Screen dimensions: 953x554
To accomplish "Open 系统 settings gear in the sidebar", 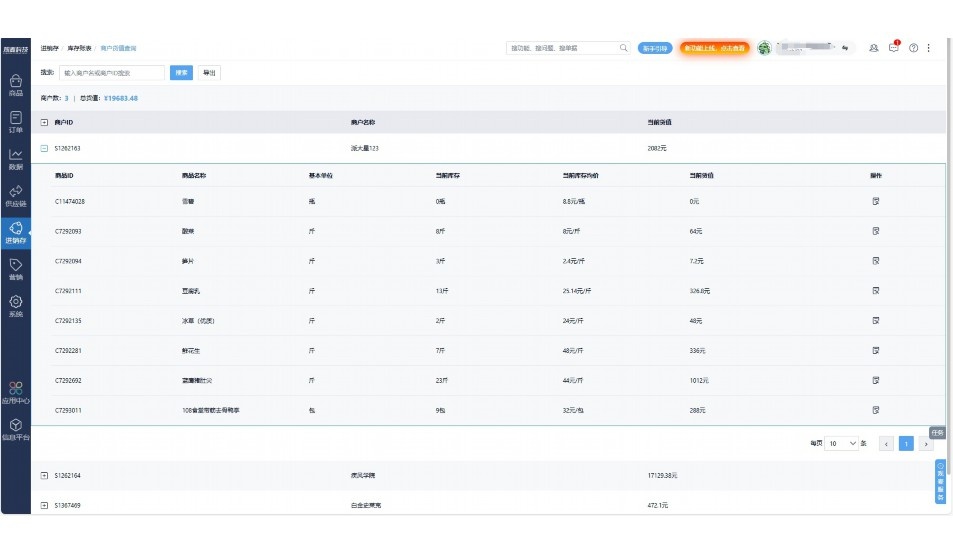I will coord(15,305).
